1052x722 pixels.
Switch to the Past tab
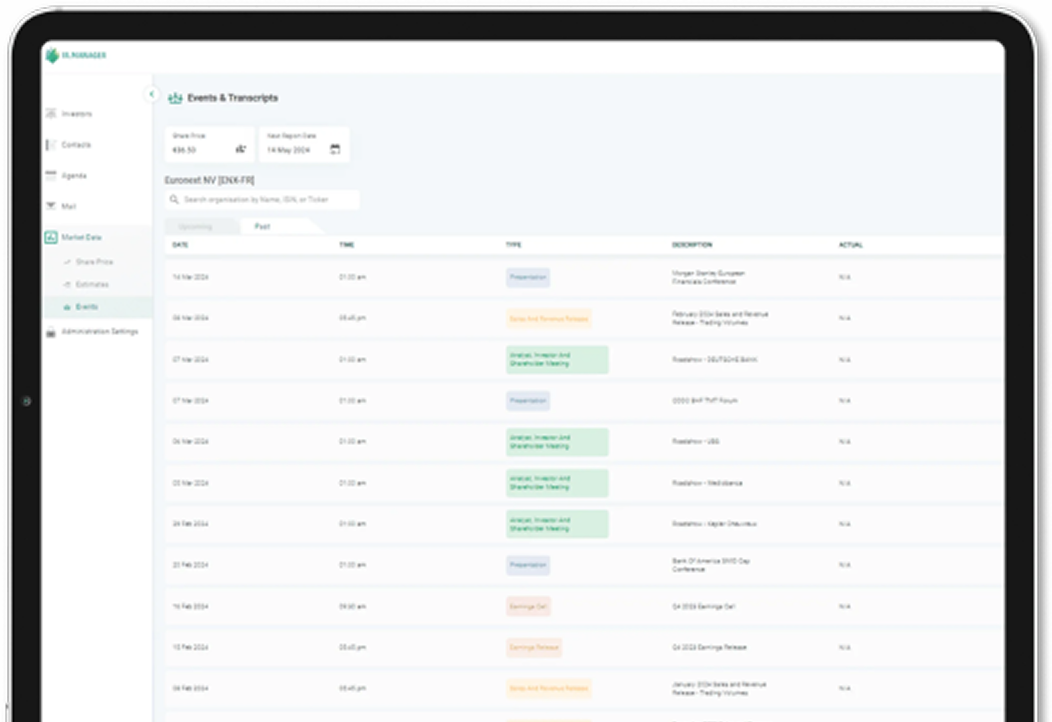pyautogui.click(x=262, y=227)
